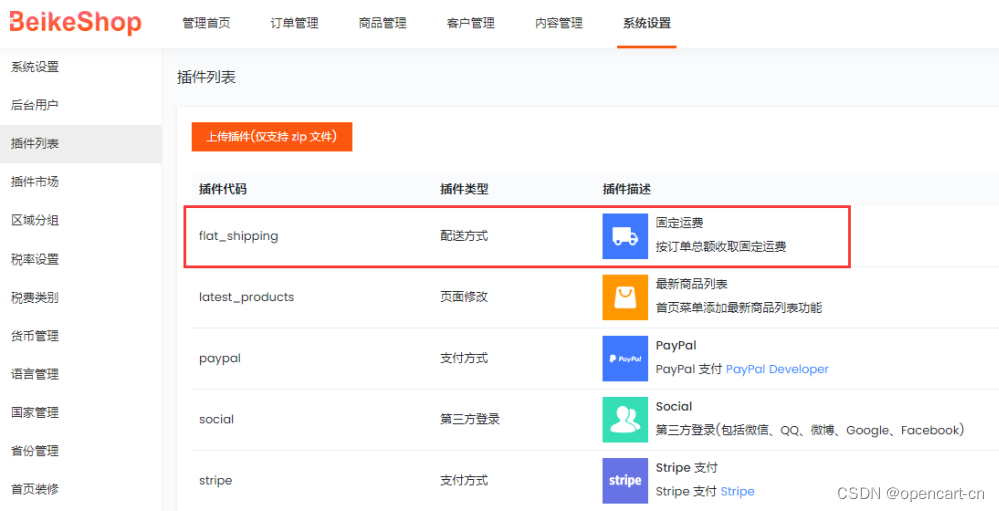Click the 插件描述 column header
The height and width of the screenshot is (511, 999).
[x=627, y=189]
